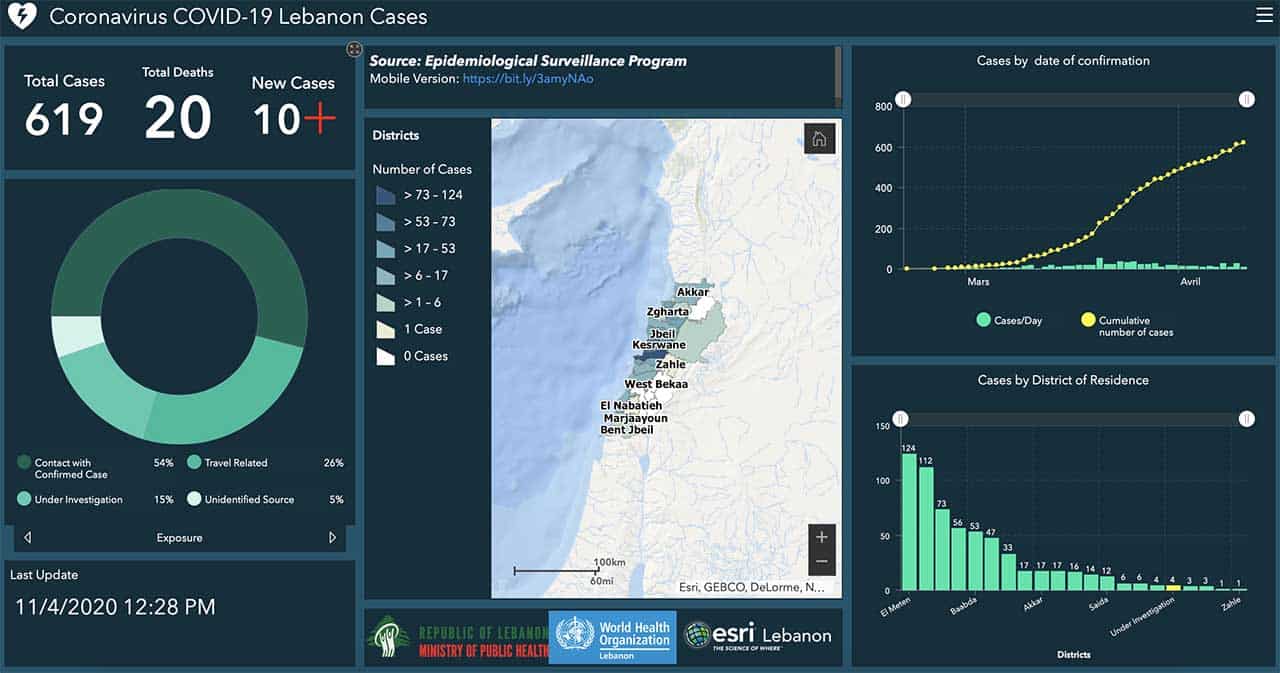Open the mobile version bit.ly link
Viewport: 1280px width, 673px height.
(x=527, y=78)
